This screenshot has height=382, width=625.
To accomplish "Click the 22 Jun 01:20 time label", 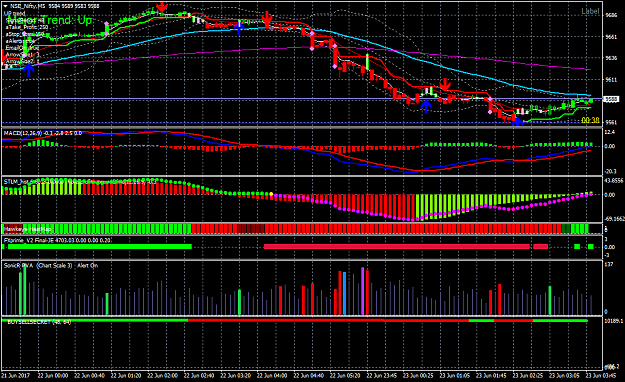I will (126, 376).
